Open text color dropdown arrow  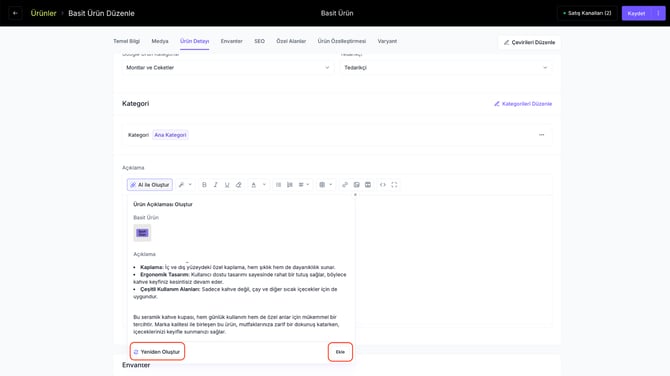pyautogui.click(x=264, y=185)
